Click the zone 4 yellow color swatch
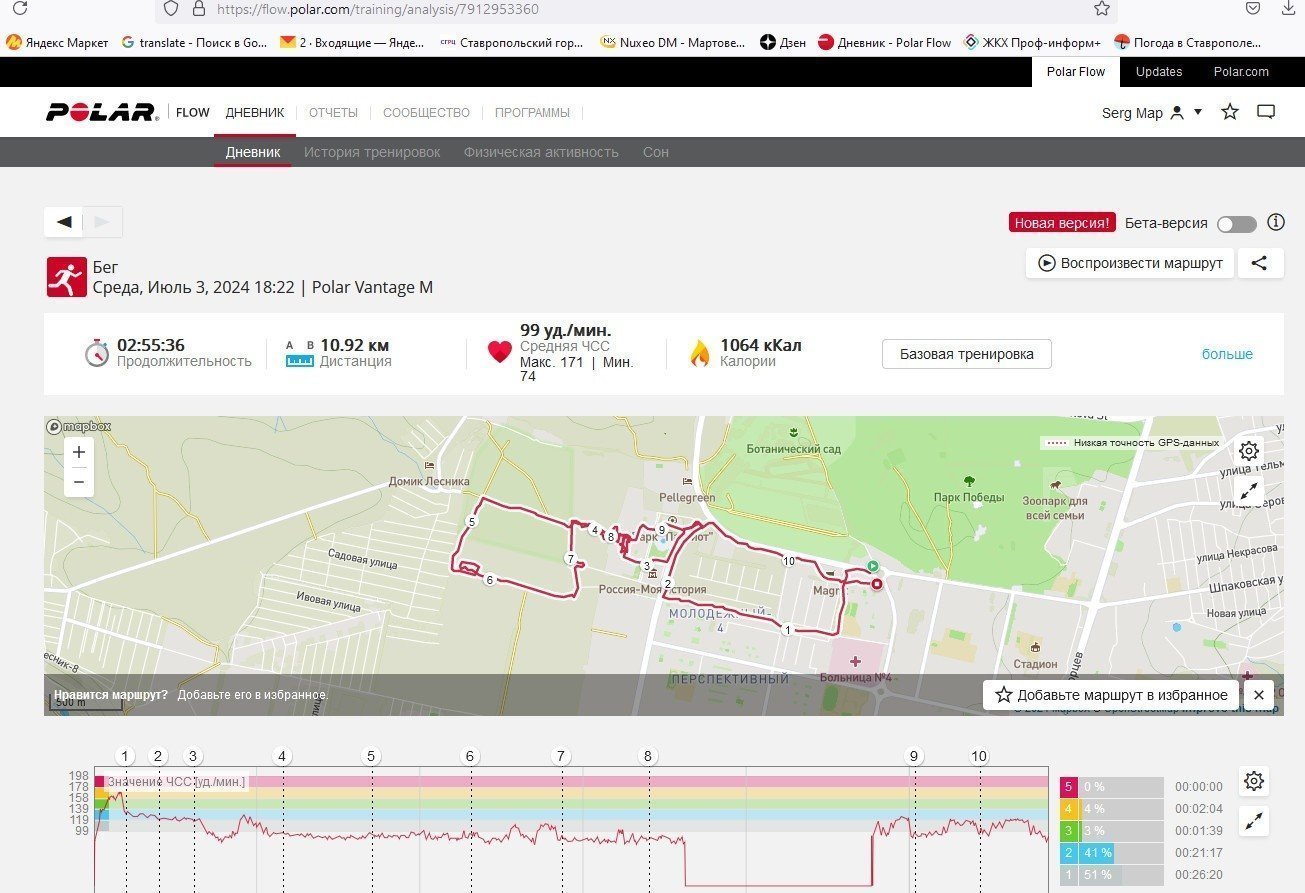This screenshot has width=1305, height=893. 1069,809
